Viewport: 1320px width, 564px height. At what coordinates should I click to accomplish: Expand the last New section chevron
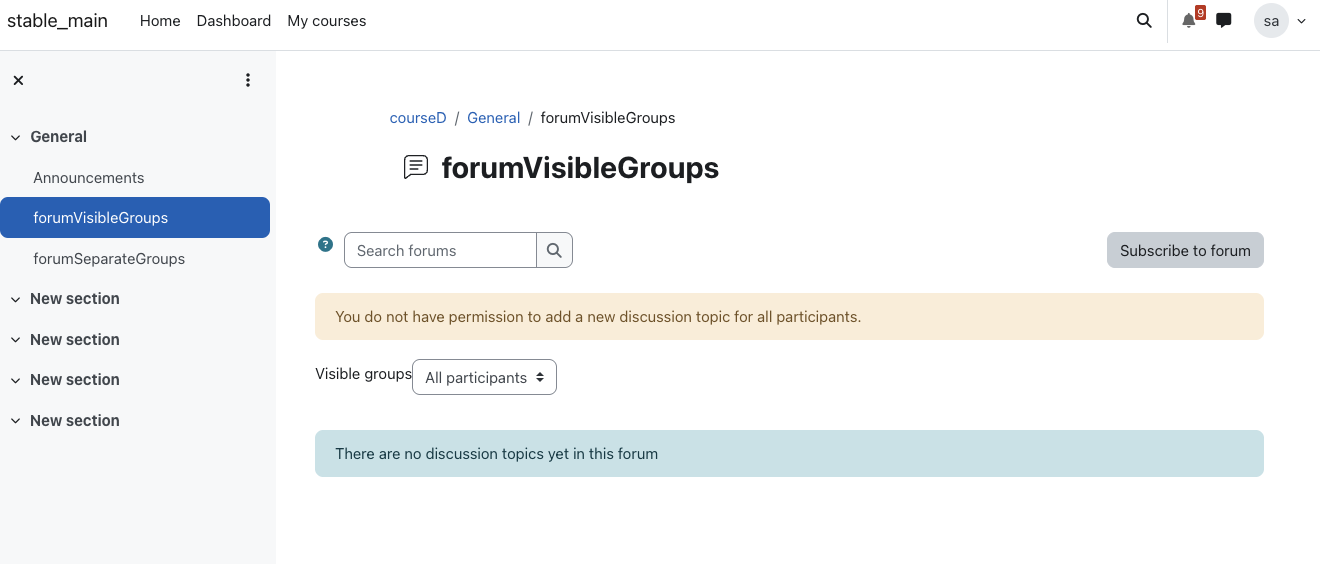click(16, 421)
